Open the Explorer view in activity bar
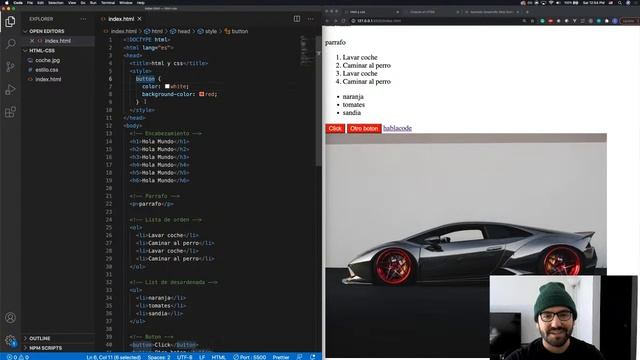This screenshot has height=360, width=640. click(10, 22)
